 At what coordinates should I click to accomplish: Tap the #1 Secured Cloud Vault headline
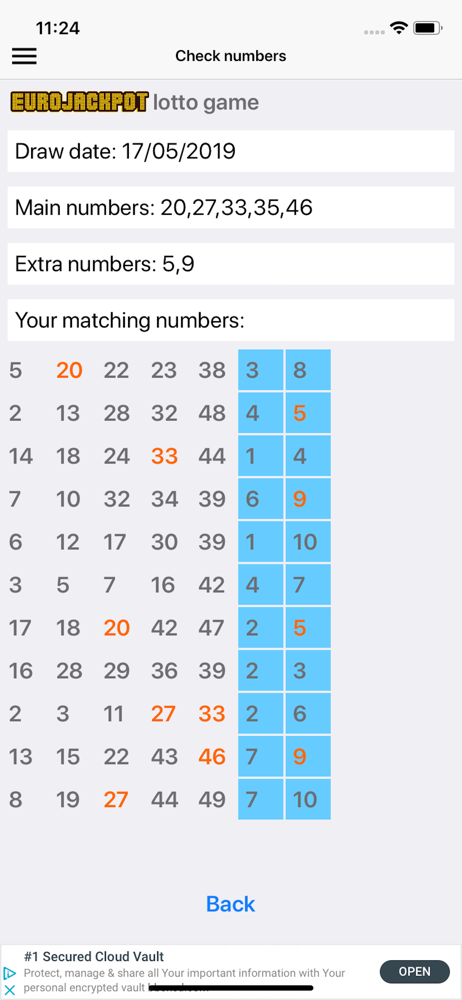[94, 956]
